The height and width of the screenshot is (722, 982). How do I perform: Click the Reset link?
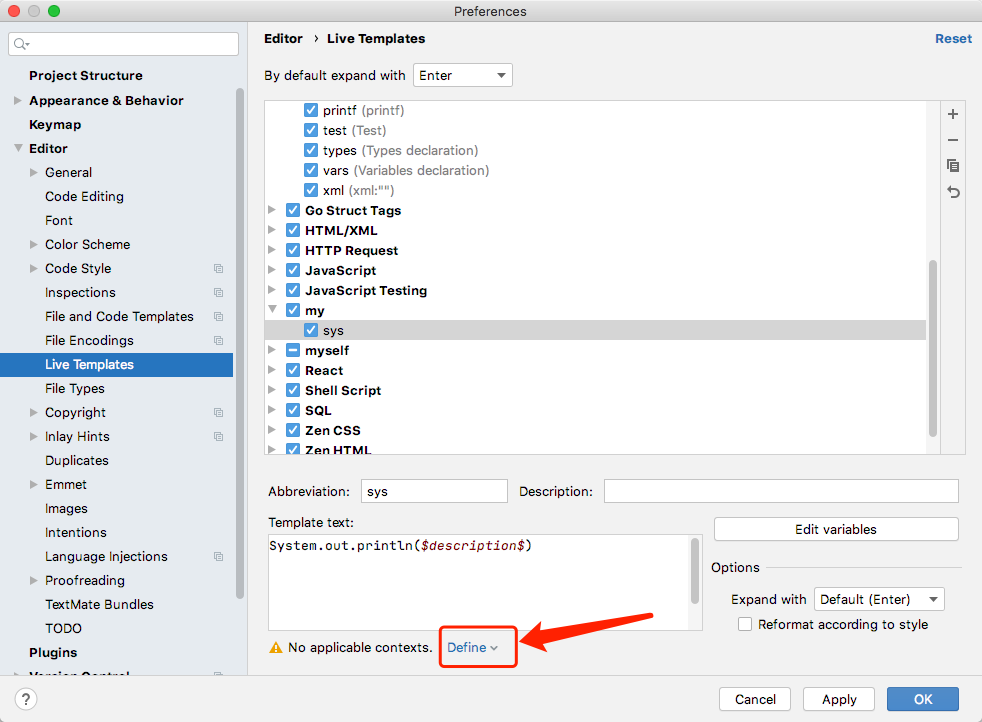[x=953, y=39]
